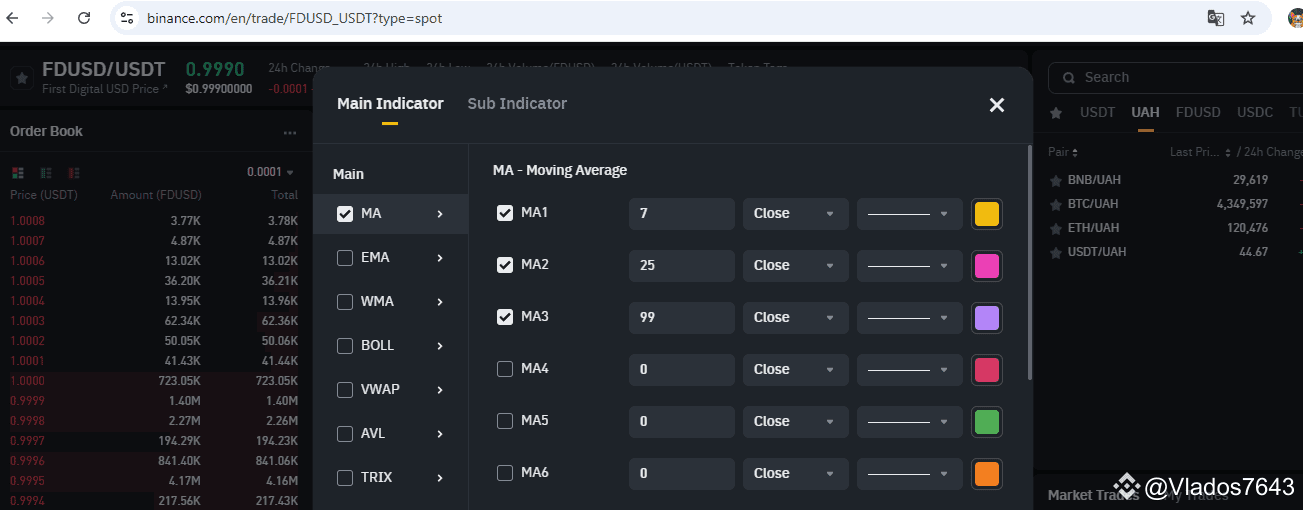Select the FDUSD market tab
1303x510 pixels.
point(1198,112)
